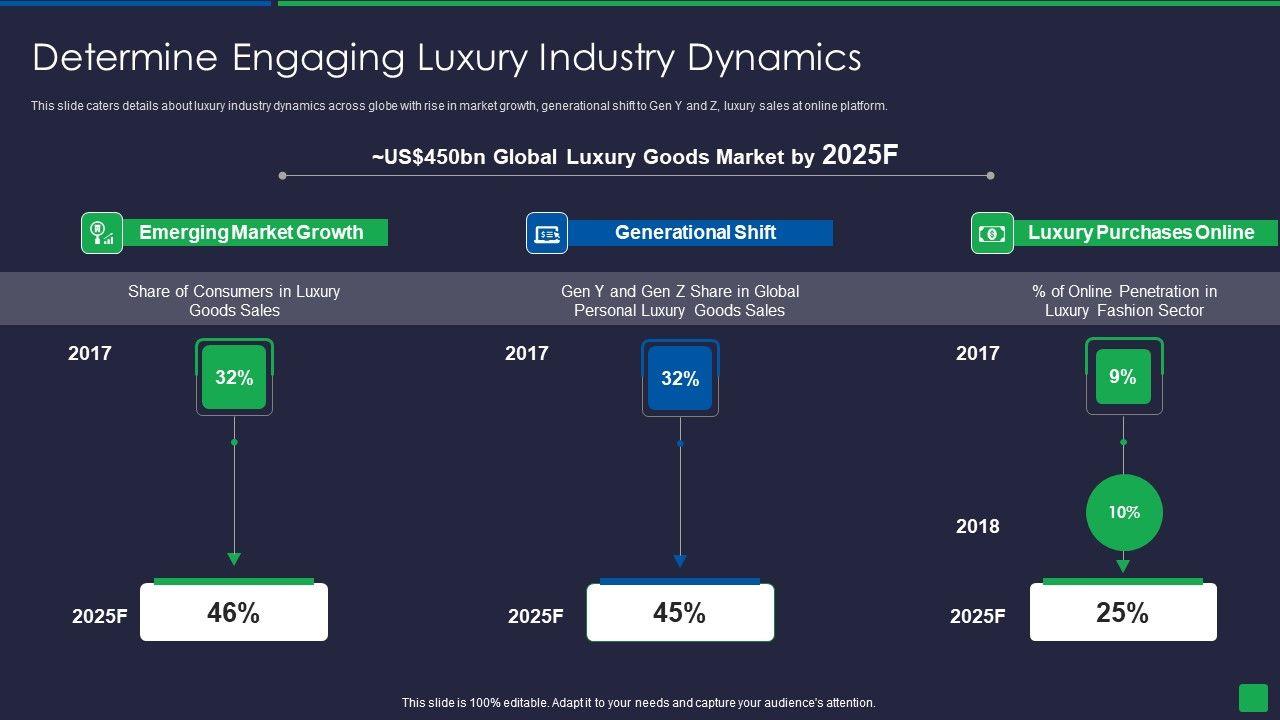Screen dimensions: 1280x720
Task: Select the 46% forecast box
Action: pyautogui.click(x=234, y=613)
